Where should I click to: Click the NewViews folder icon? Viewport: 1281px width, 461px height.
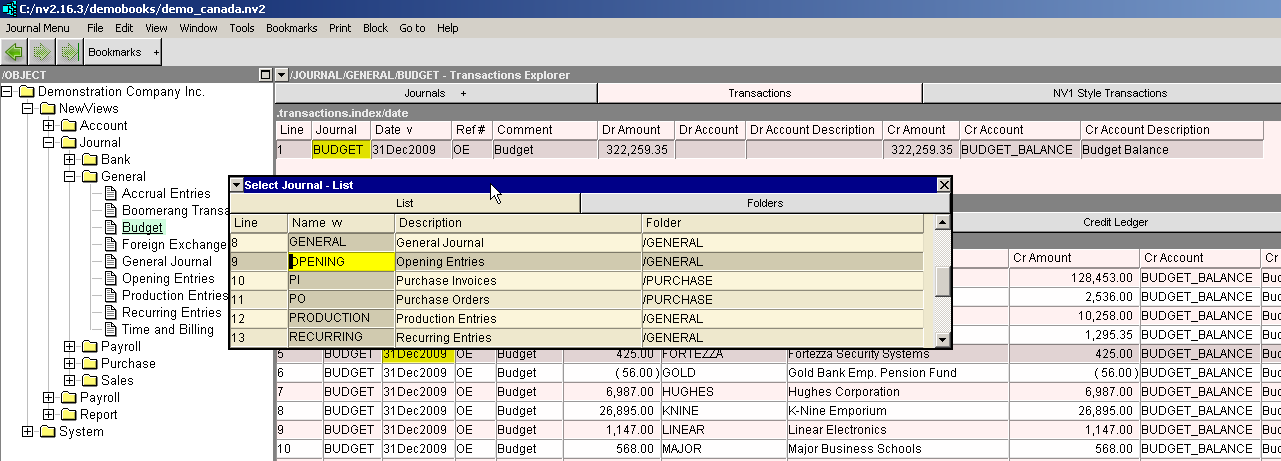click(47, 109)
